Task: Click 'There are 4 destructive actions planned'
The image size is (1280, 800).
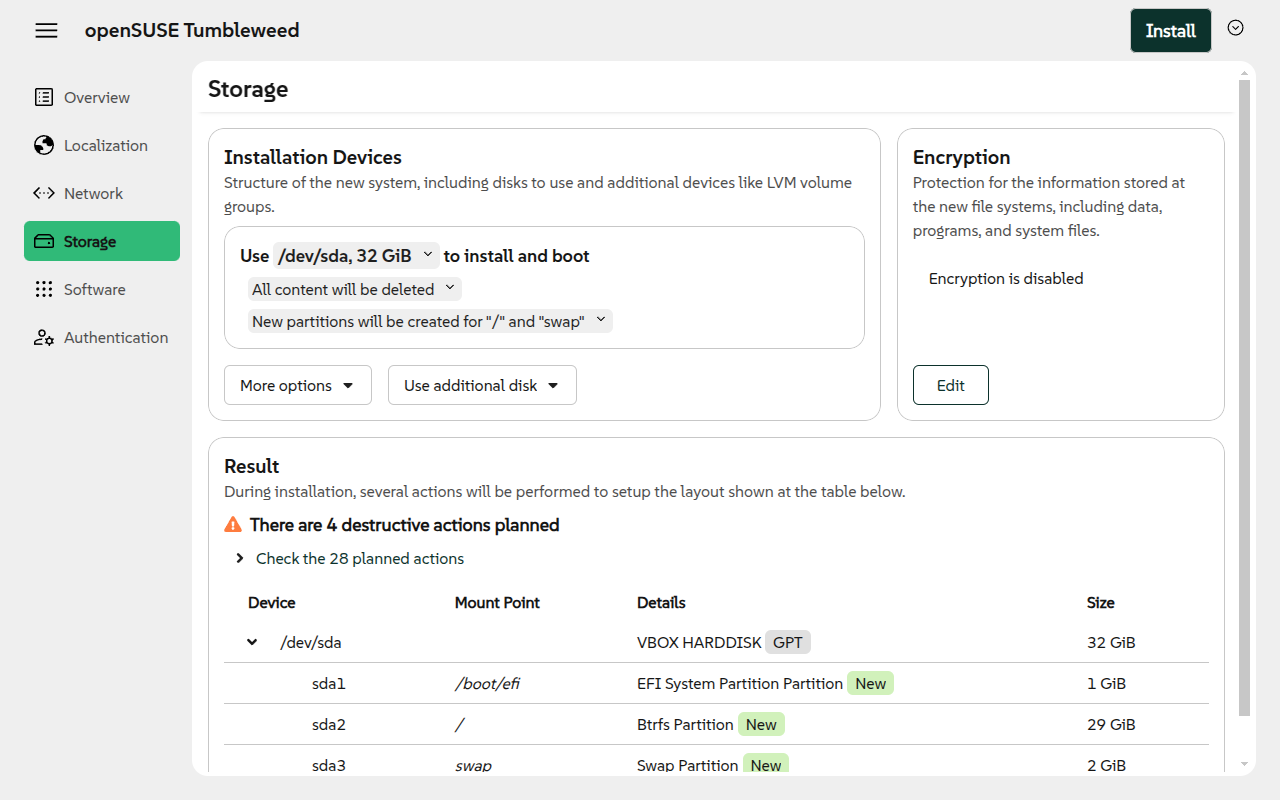Action: pyautogui.click(x=404, y=524)
